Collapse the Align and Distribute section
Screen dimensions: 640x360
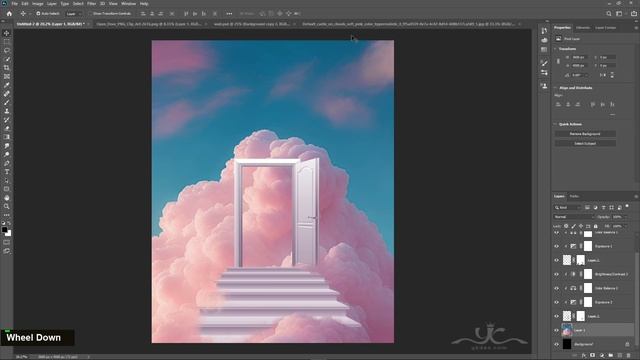[556, 88]
